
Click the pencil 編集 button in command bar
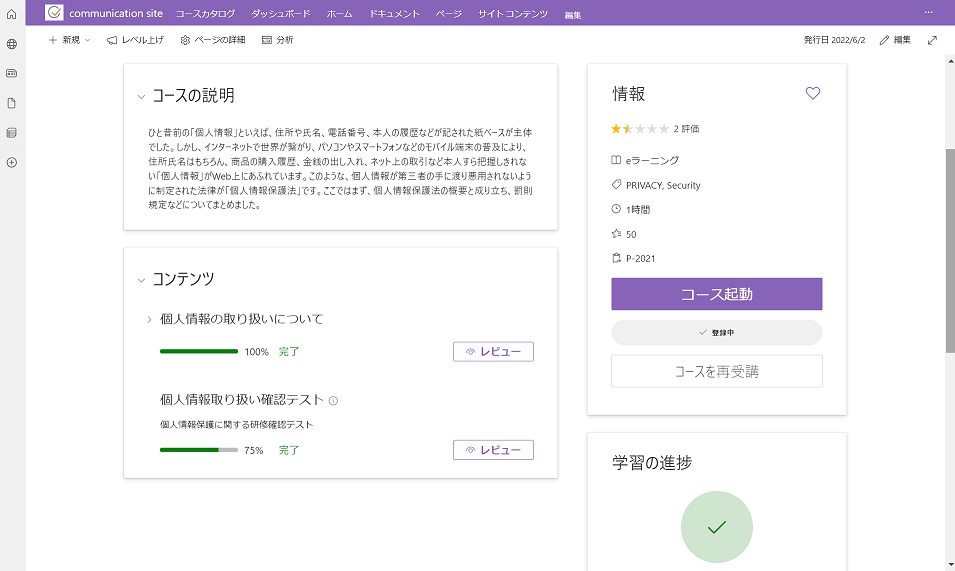[x=895, y=40]
